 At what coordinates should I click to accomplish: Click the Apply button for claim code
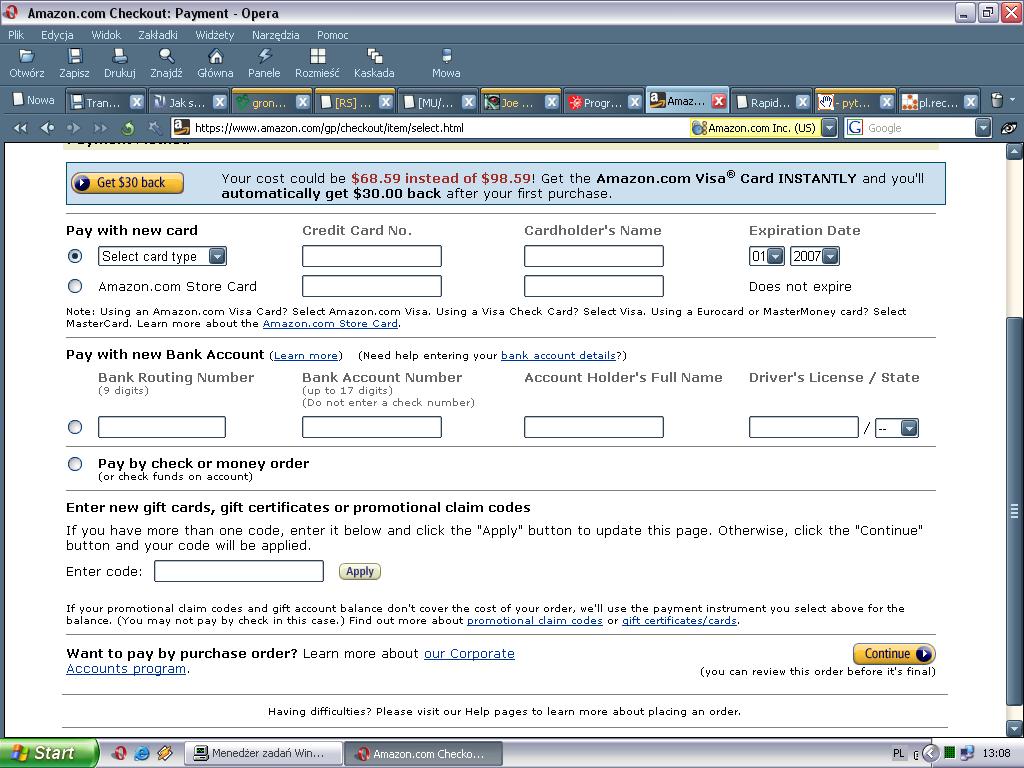(360, 571)
